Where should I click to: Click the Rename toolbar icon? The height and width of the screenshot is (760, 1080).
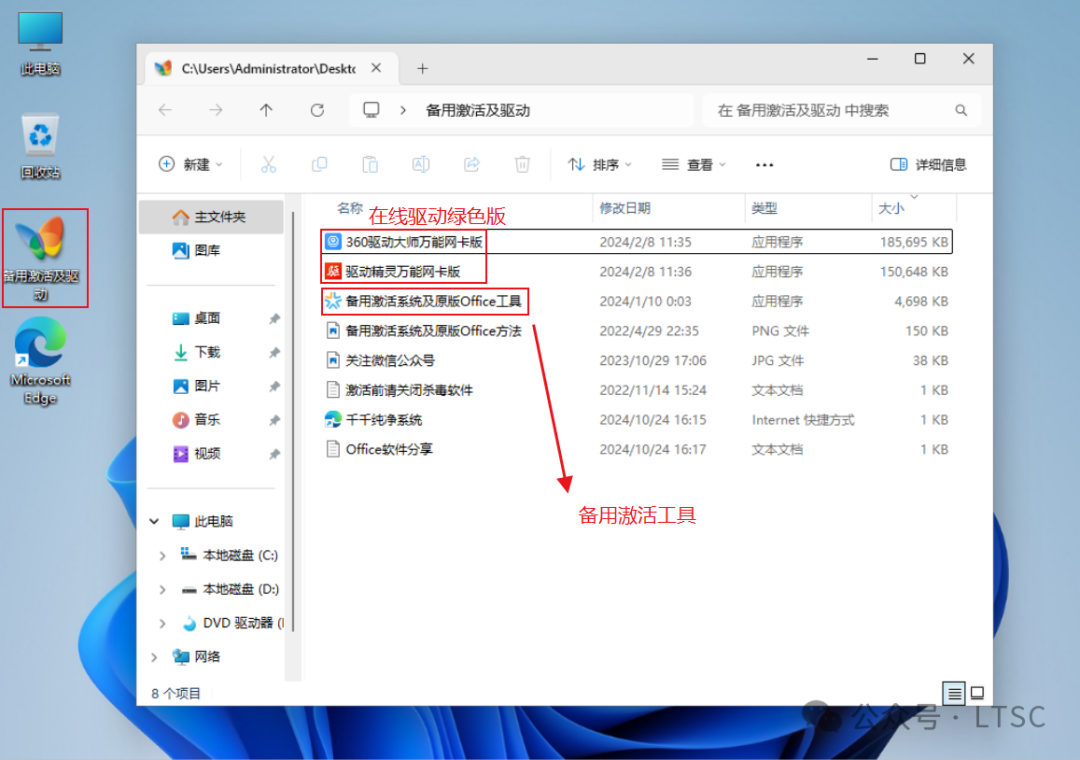point(421,165)
